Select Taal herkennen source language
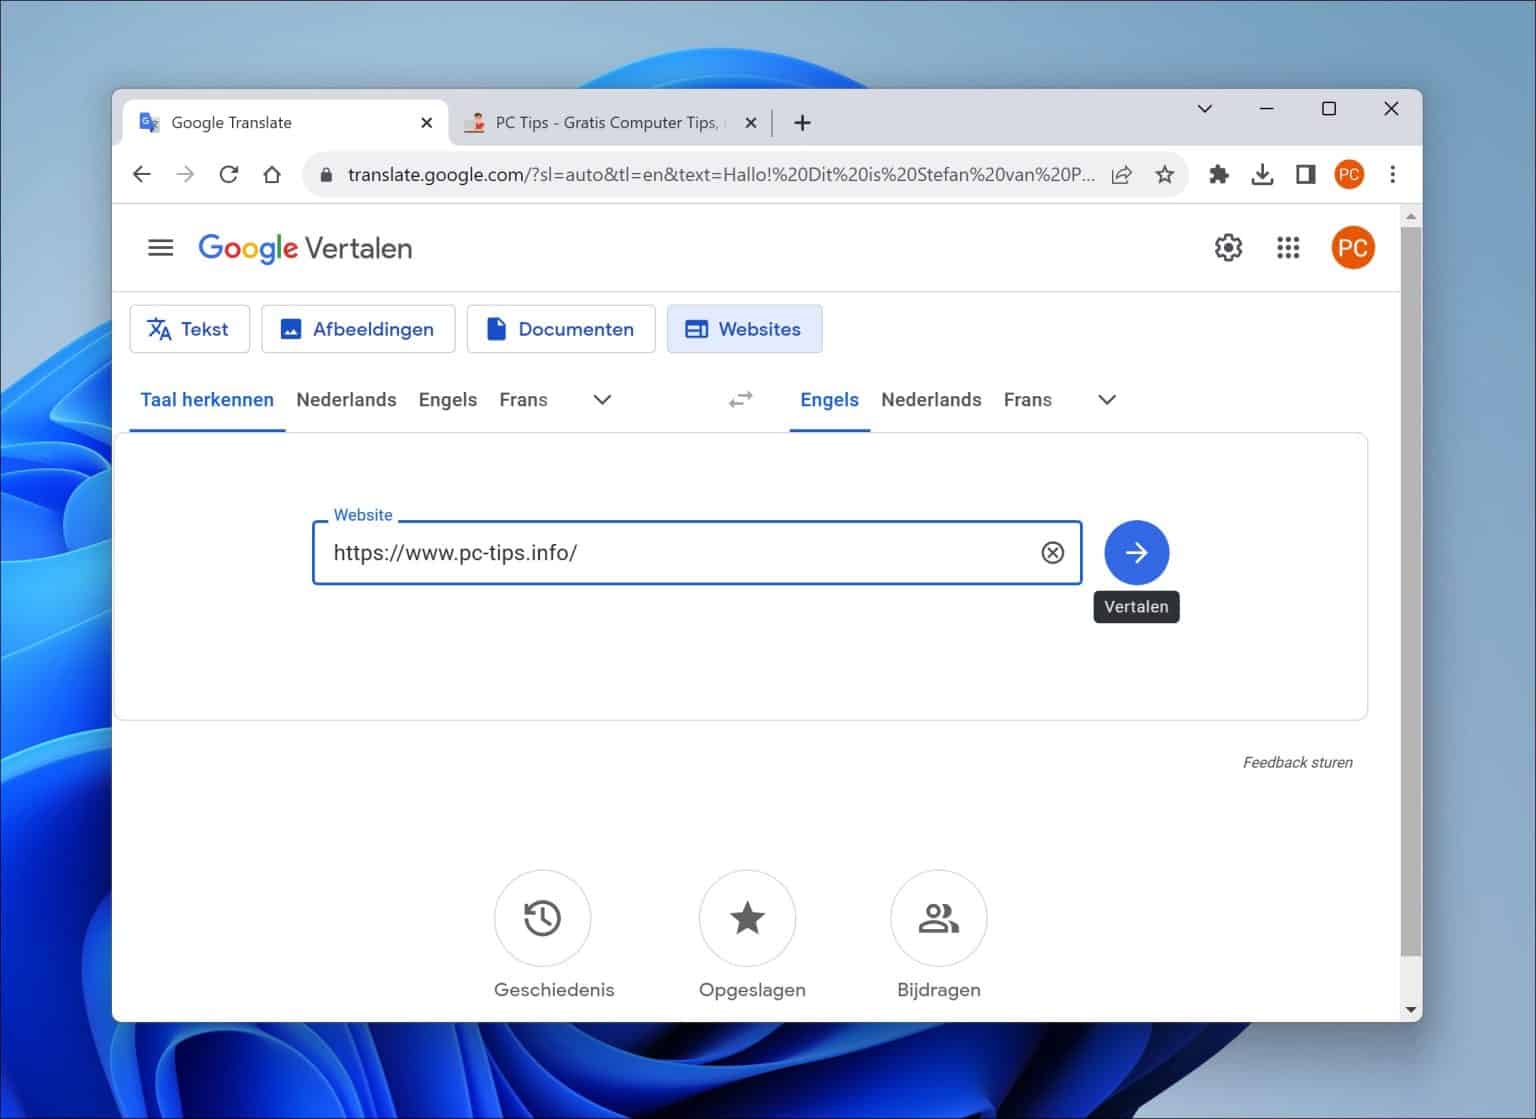The width and height of the screenshot is (1536, 1119). [x=207, y=400]
